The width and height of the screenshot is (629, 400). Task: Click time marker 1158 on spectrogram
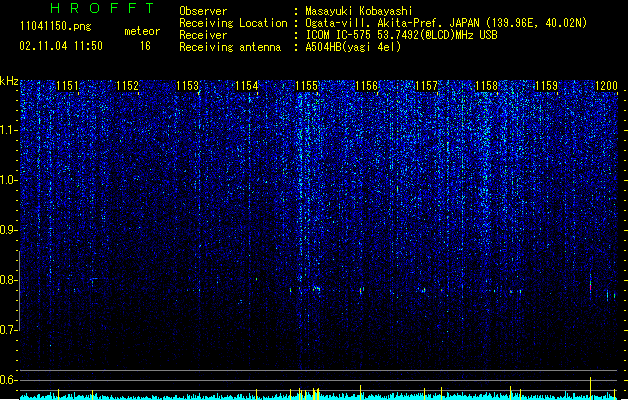[486, 86]
